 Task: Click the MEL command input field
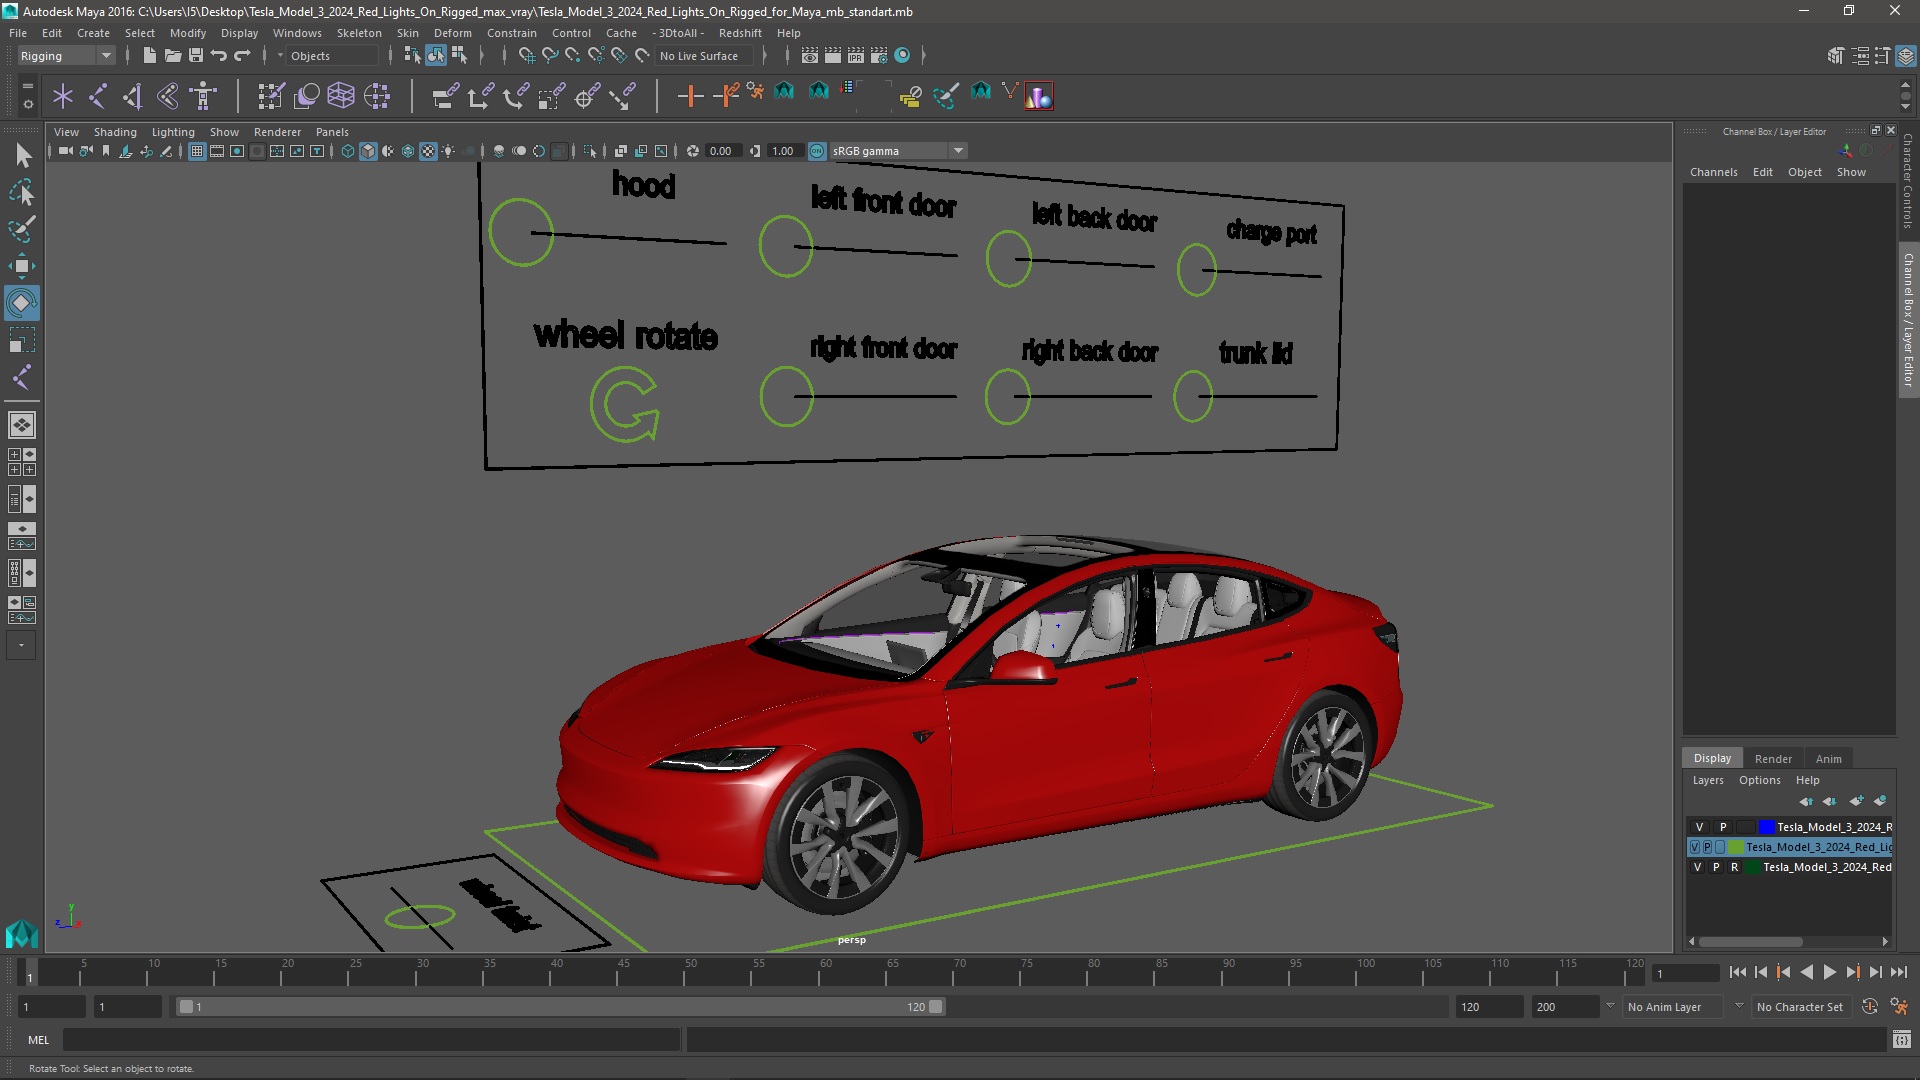371,1040
